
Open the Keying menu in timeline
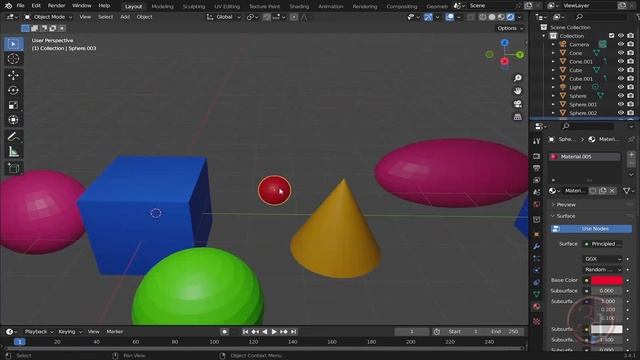69,332
